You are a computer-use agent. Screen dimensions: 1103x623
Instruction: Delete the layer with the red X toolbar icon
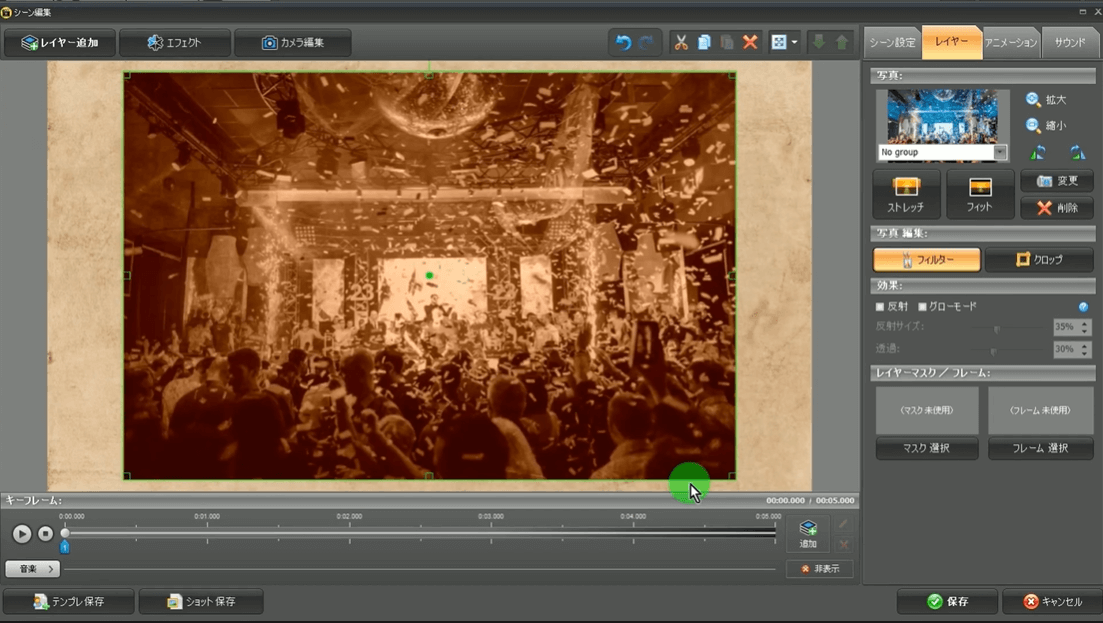750,43
